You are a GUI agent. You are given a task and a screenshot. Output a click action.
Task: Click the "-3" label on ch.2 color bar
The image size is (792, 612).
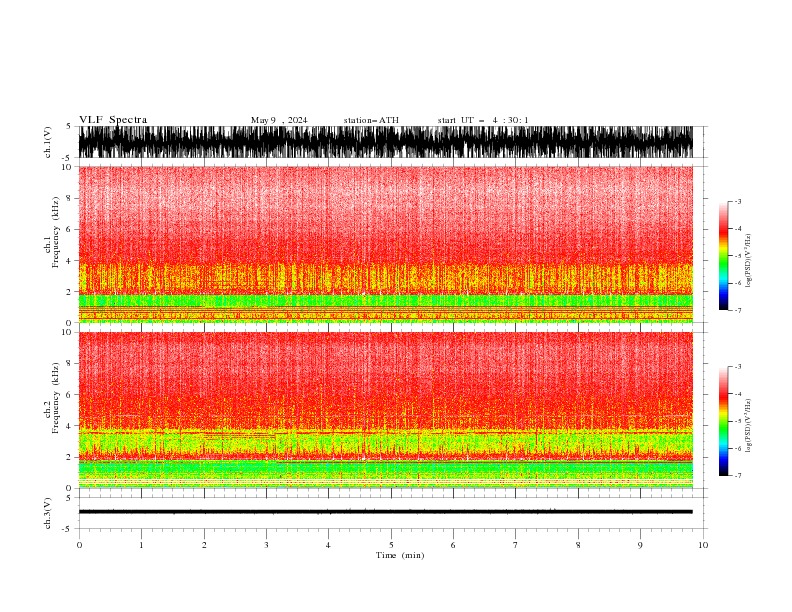click(x=738, y=367)
